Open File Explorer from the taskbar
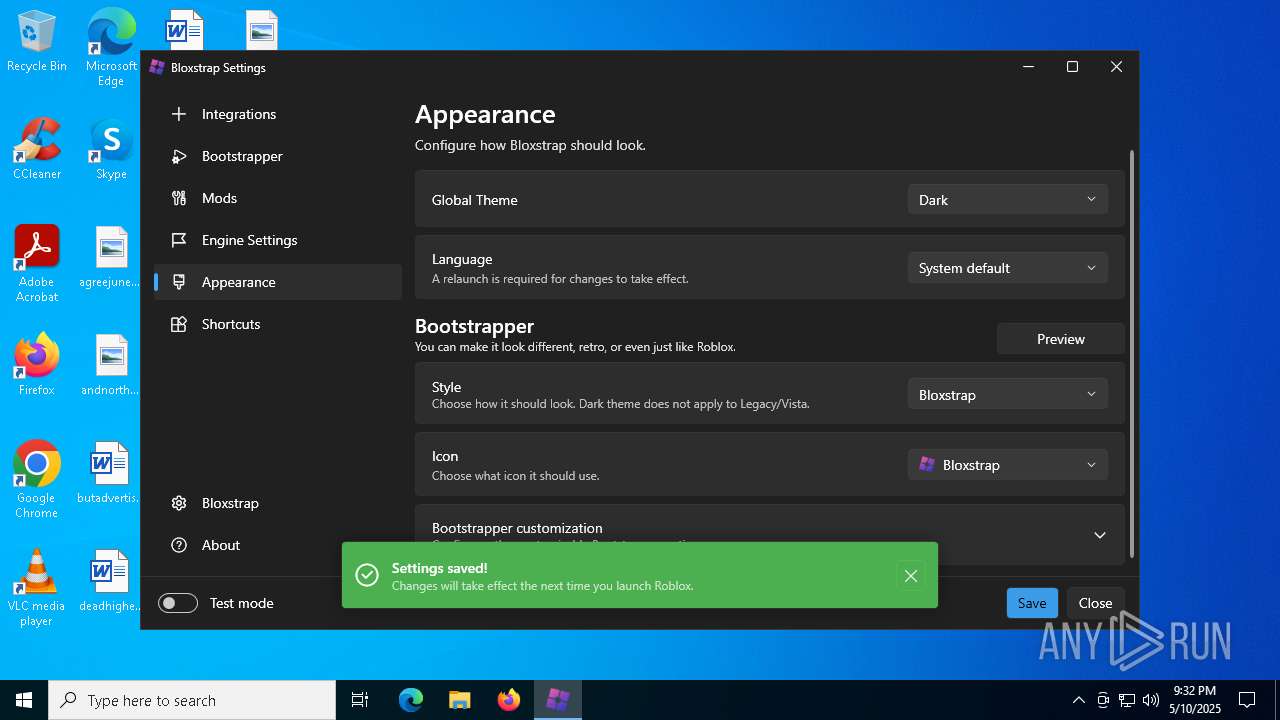The width and height of the screenshot is (1280, 720). point(460,700)
